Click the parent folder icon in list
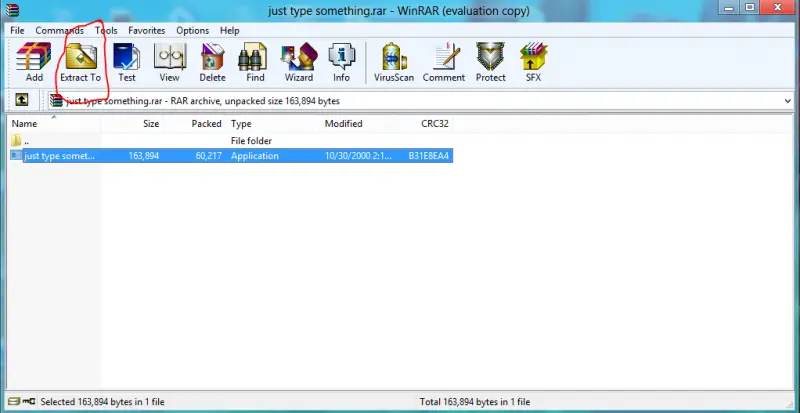This screenshot has width=800, height=413. [x=16, y=140]
